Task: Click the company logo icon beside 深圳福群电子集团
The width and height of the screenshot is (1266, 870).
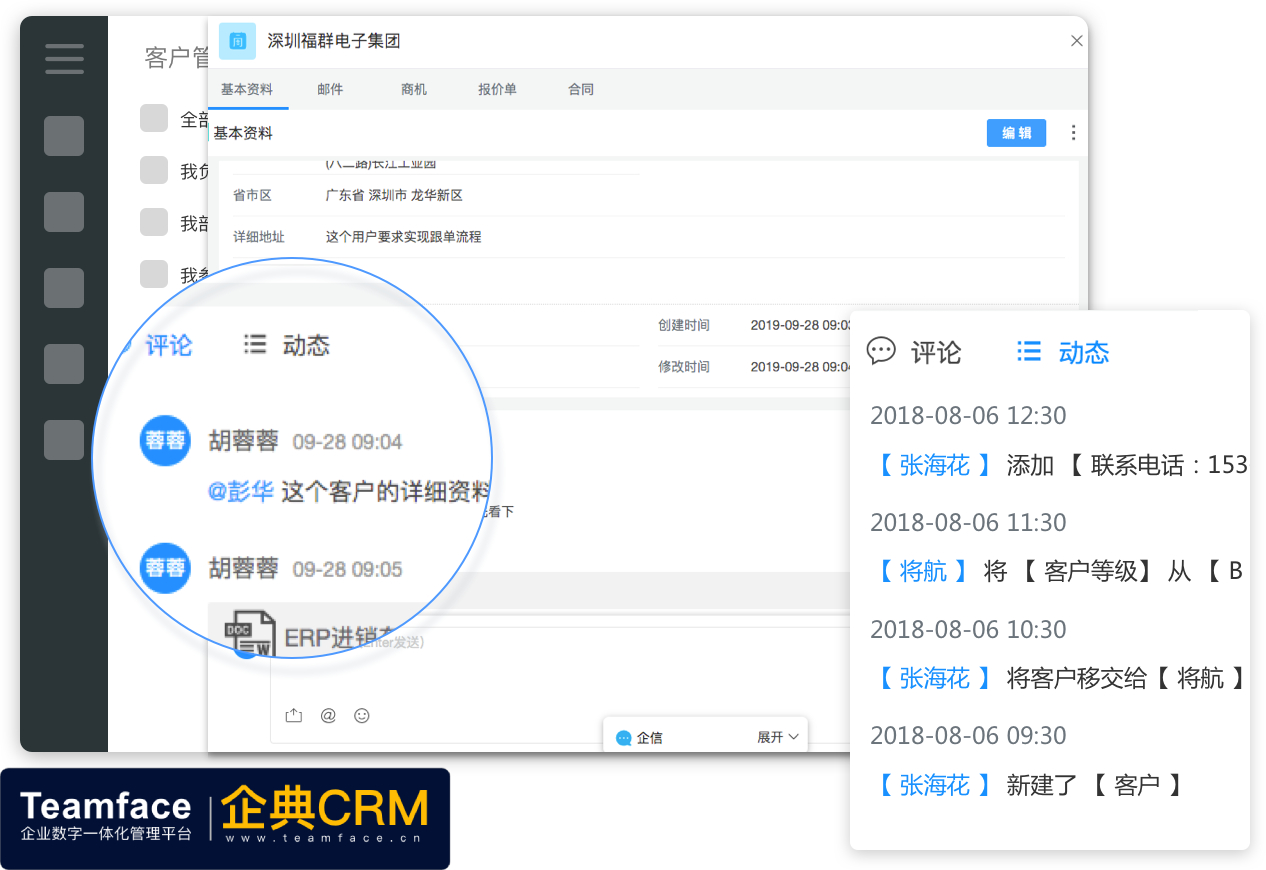Action: pos(237,42)
